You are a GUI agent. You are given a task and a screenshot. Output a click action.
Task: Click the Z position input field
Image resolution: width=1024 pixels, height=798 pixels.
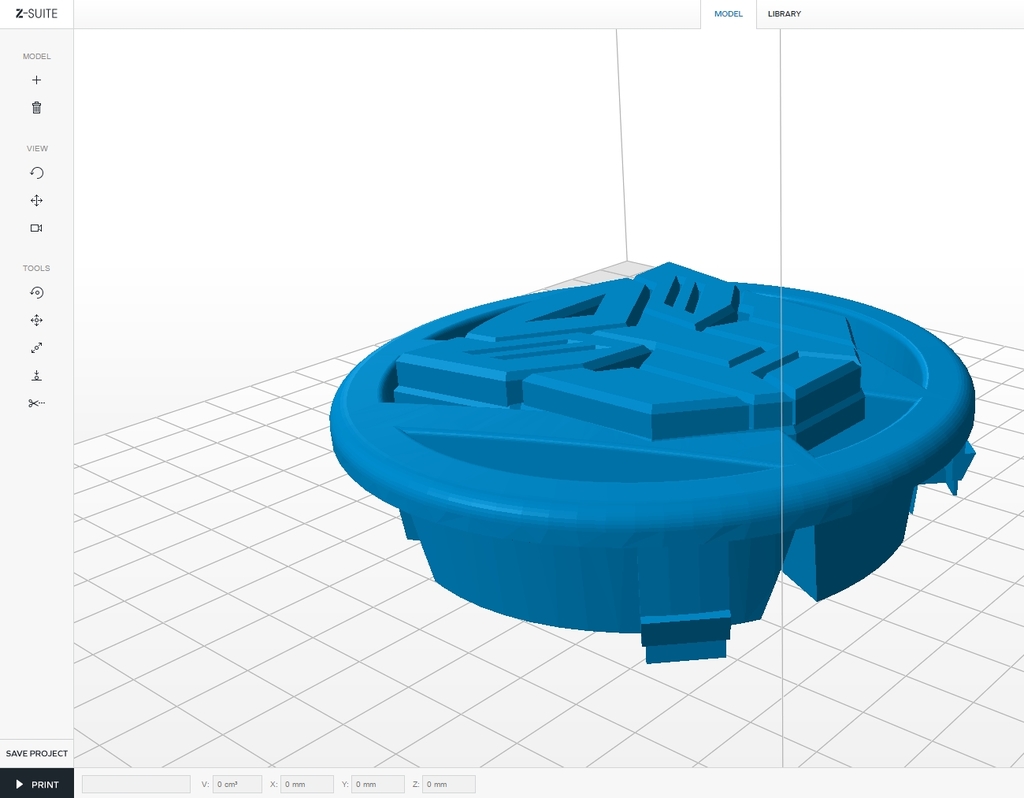(448, 784)
